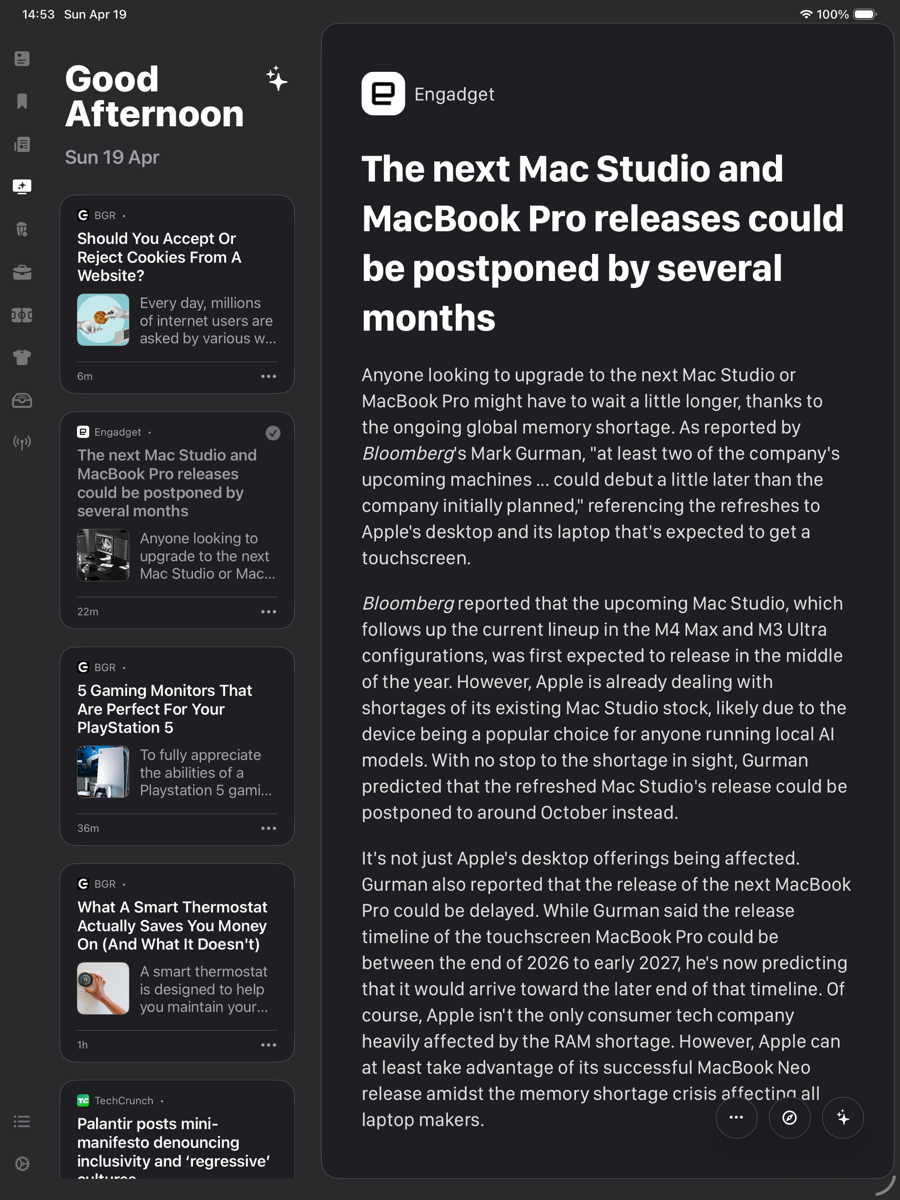Screen dimensions: 900x1200
Task: Open the sparkle icon next to Good Afternoon
Action: [x=275, y=78]
